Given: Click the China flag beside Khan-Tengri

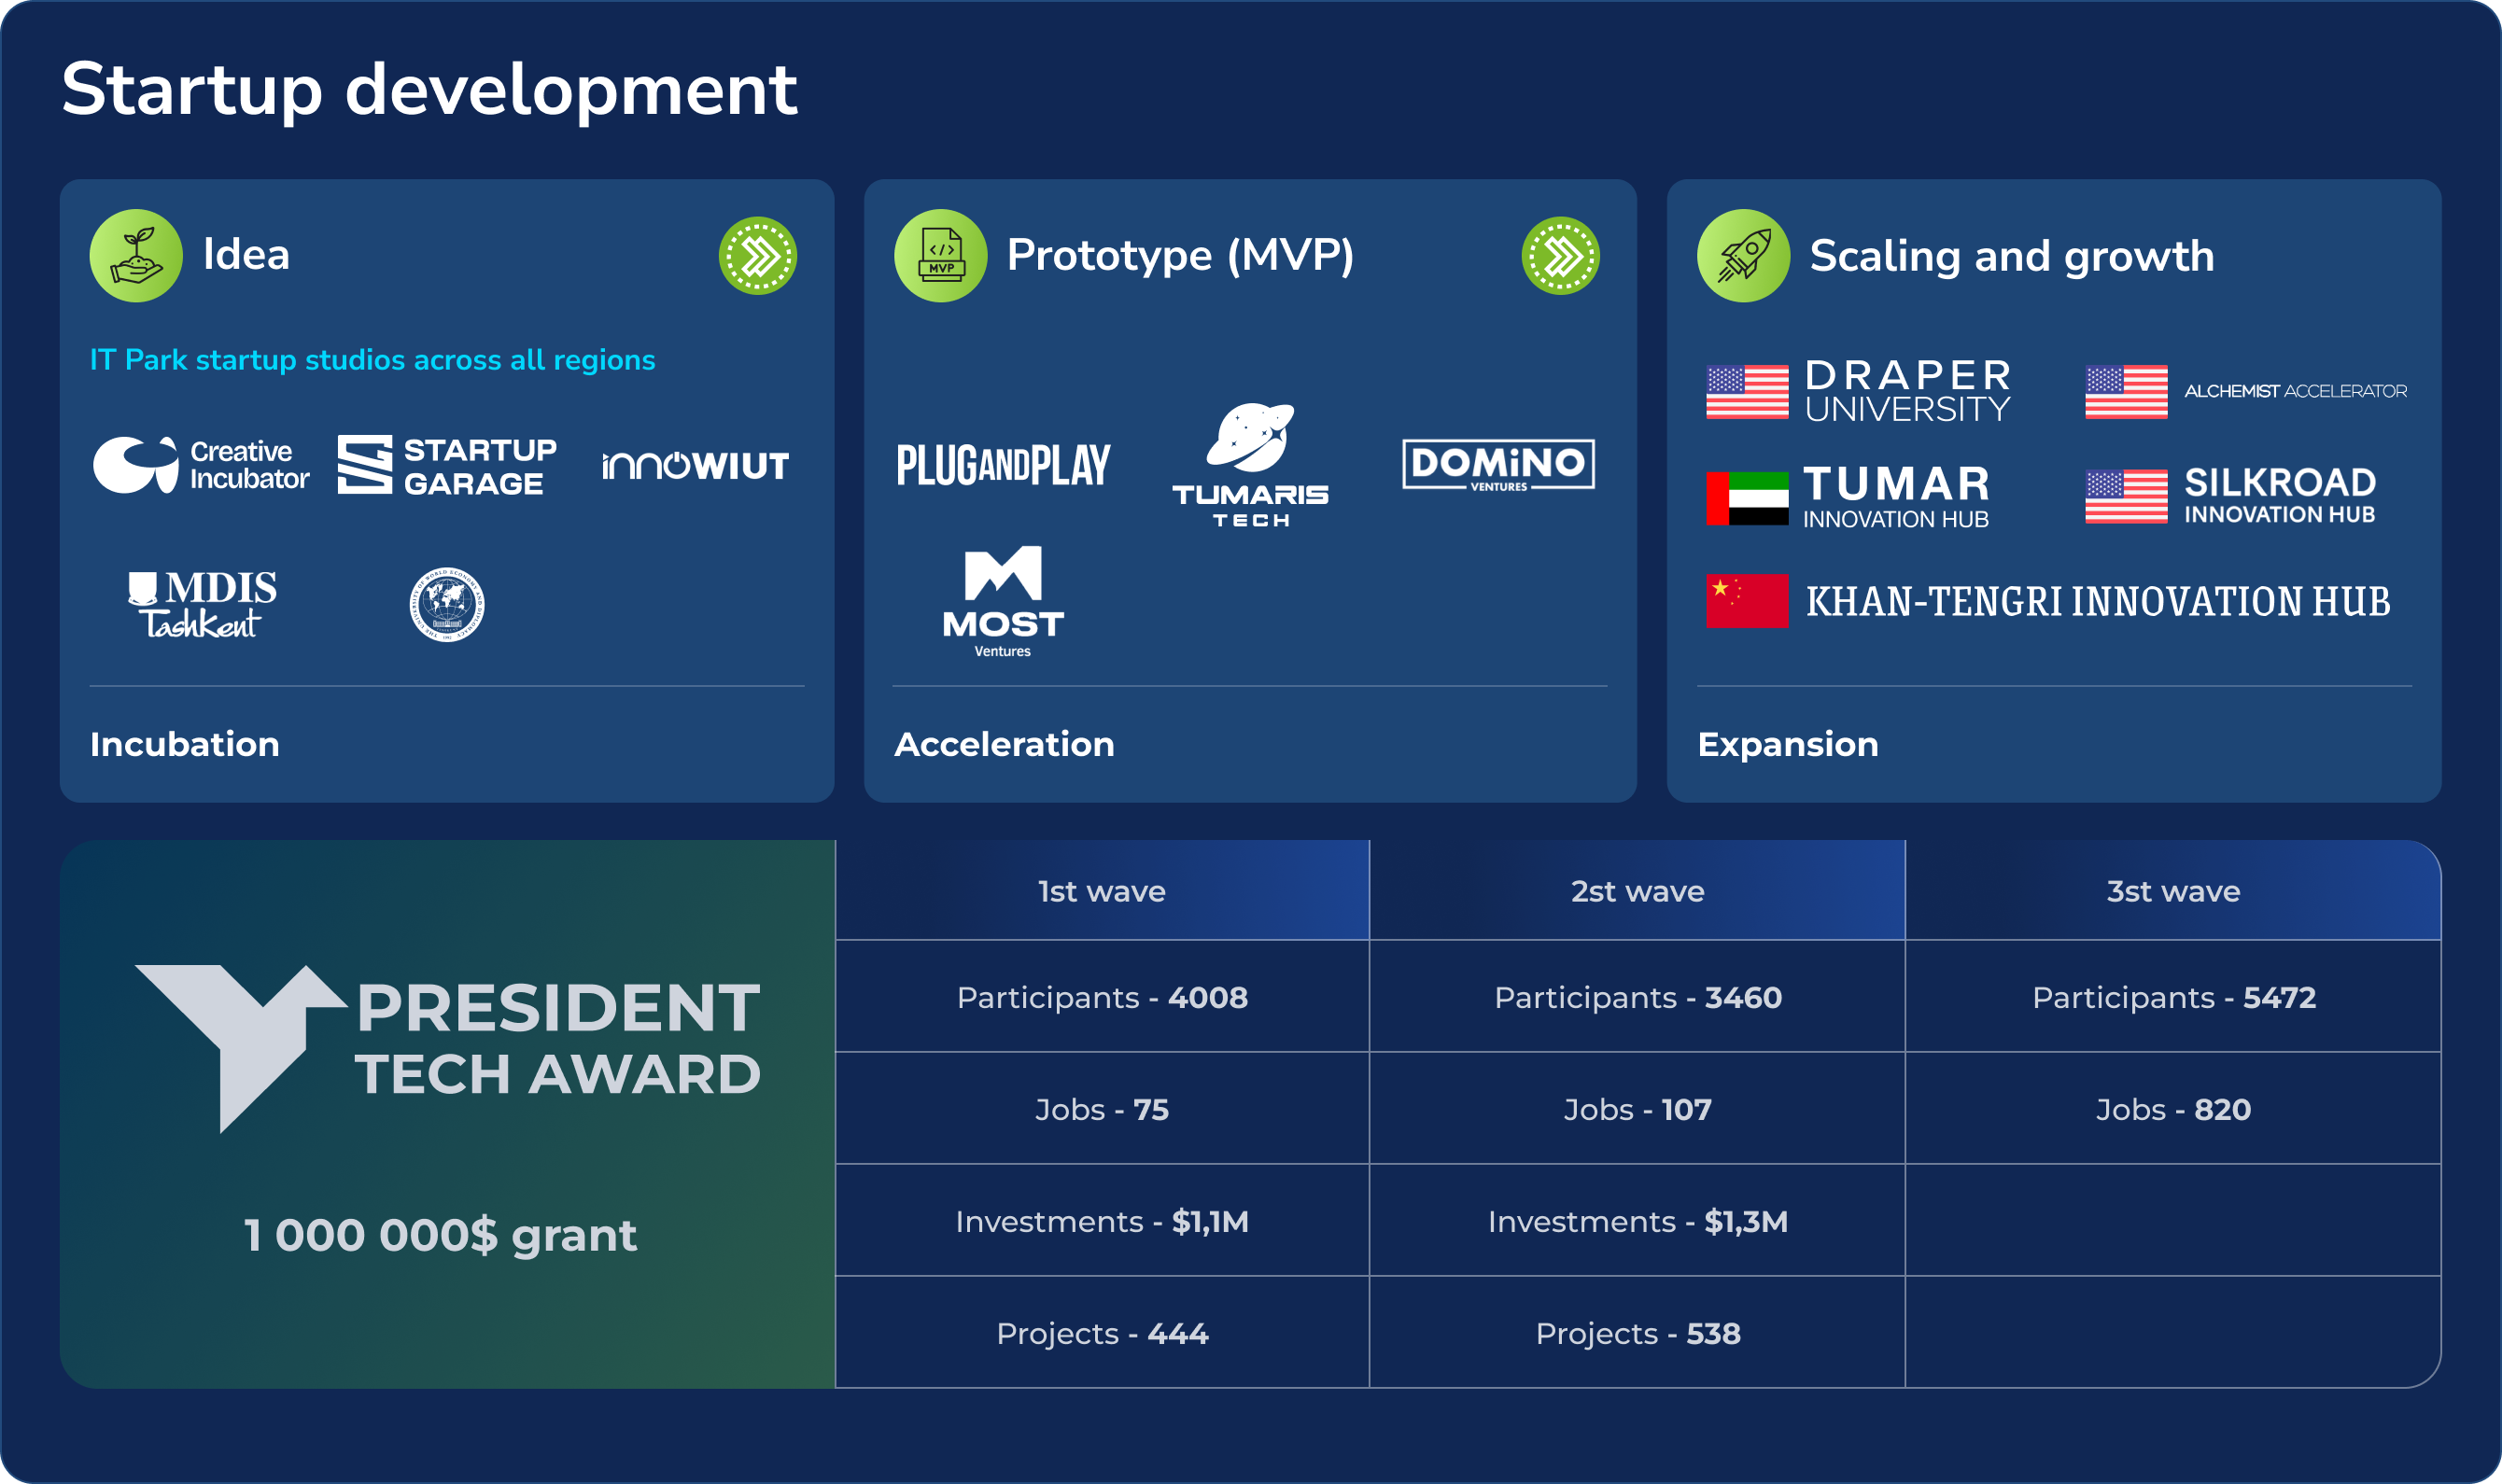Looking at the screenshot, I should click(x=1747, y=600).
